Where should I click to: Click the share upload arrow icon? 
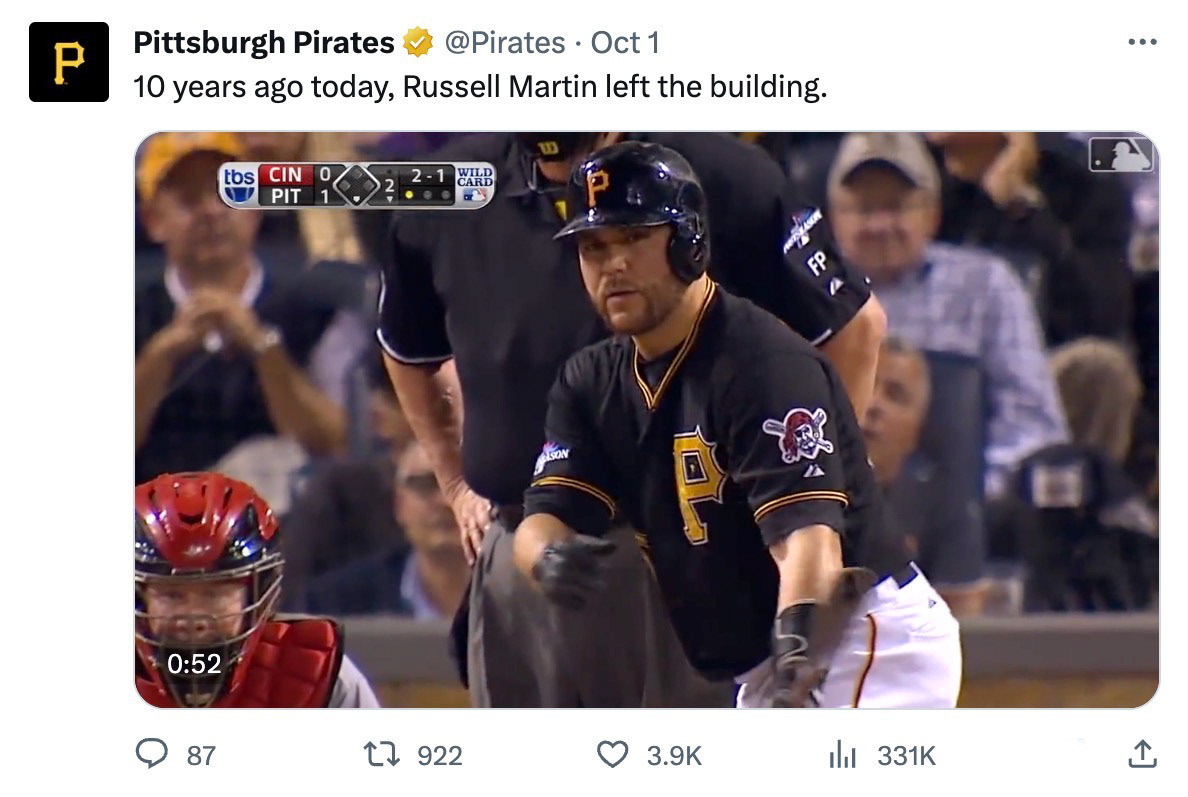pos(1141,754)
